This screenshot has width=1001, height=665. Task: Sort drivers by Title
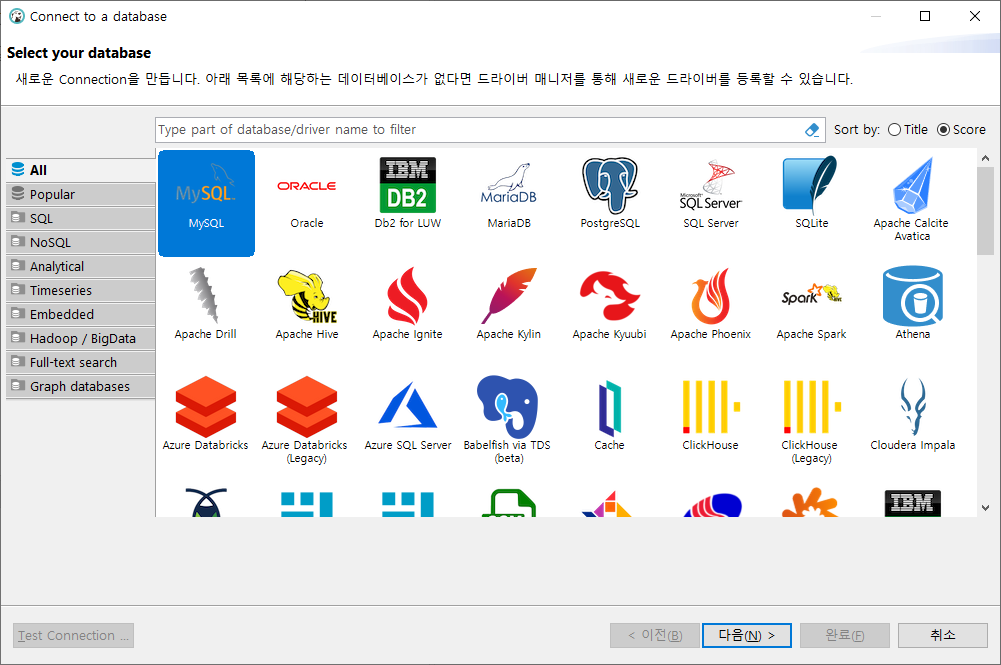908,130
